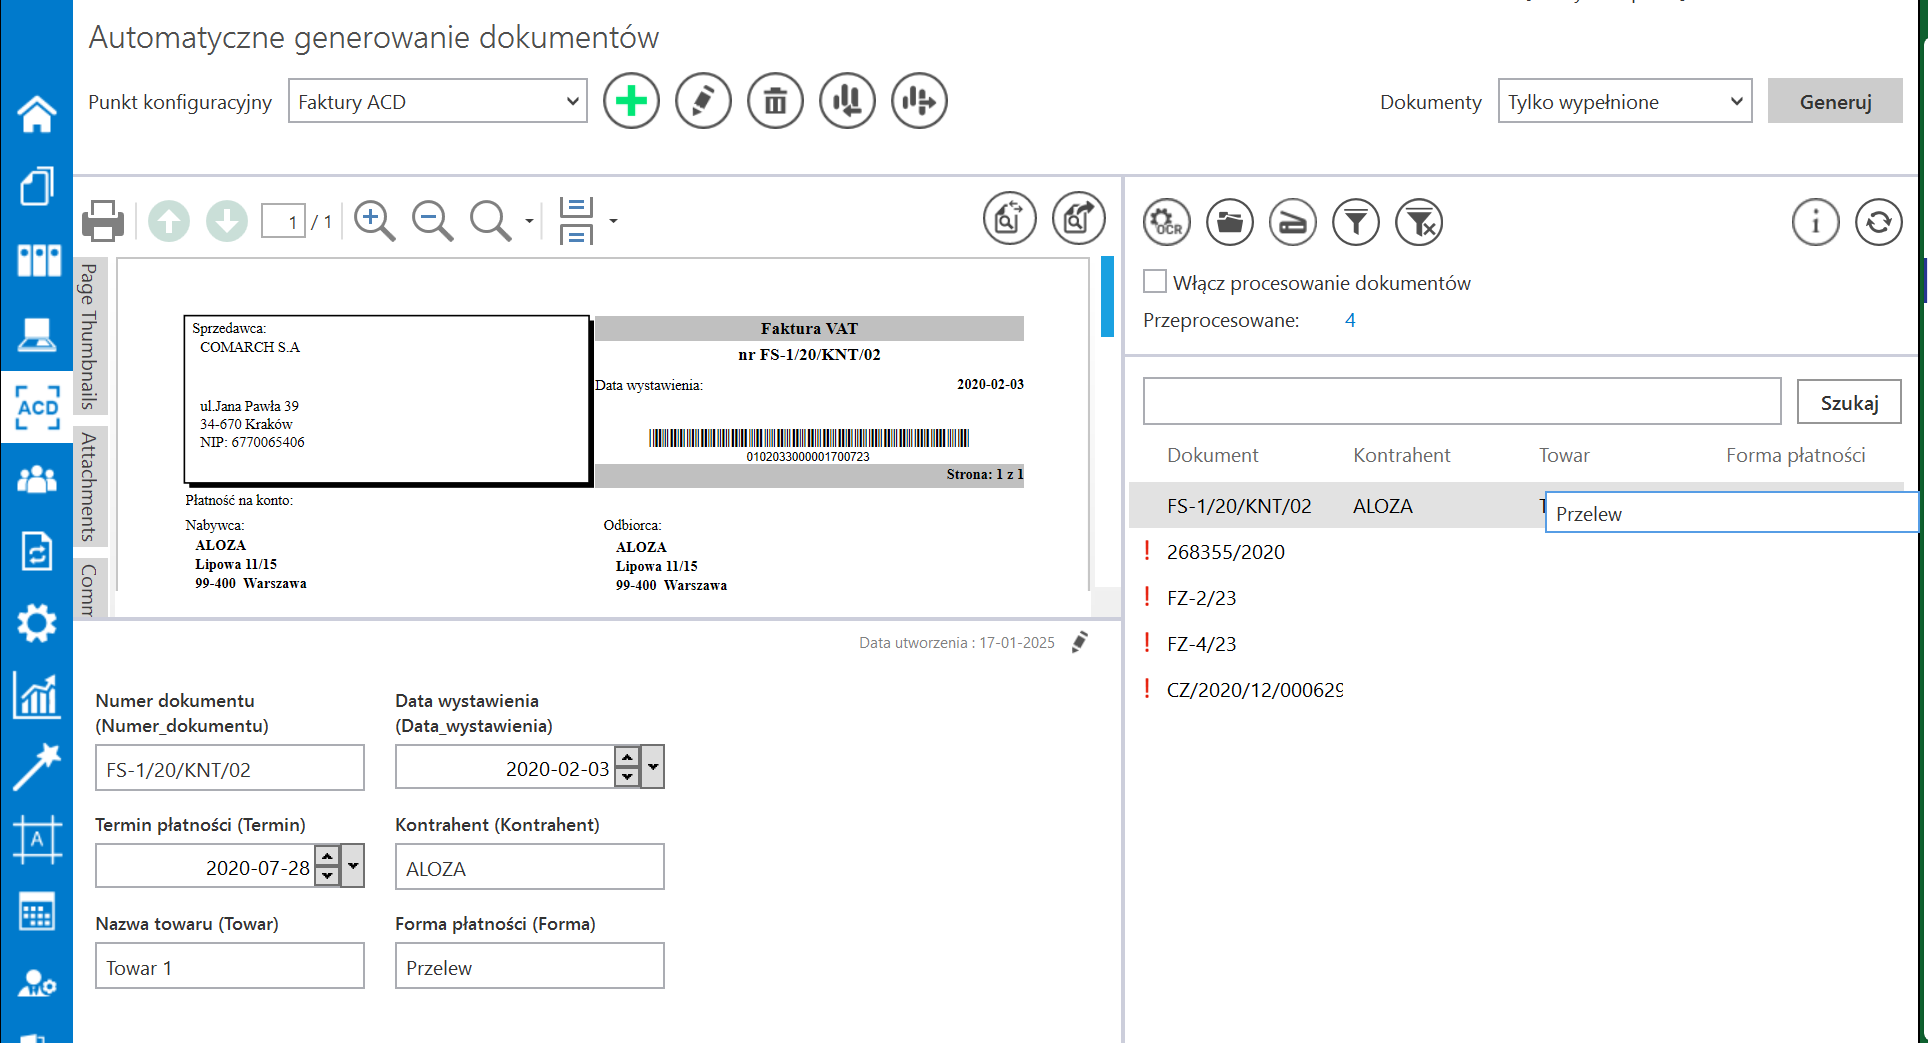Enable Włącz procesowanie dokumentów checkbox
This screenshot has width=1928, height=1043.
[1155, 282]
